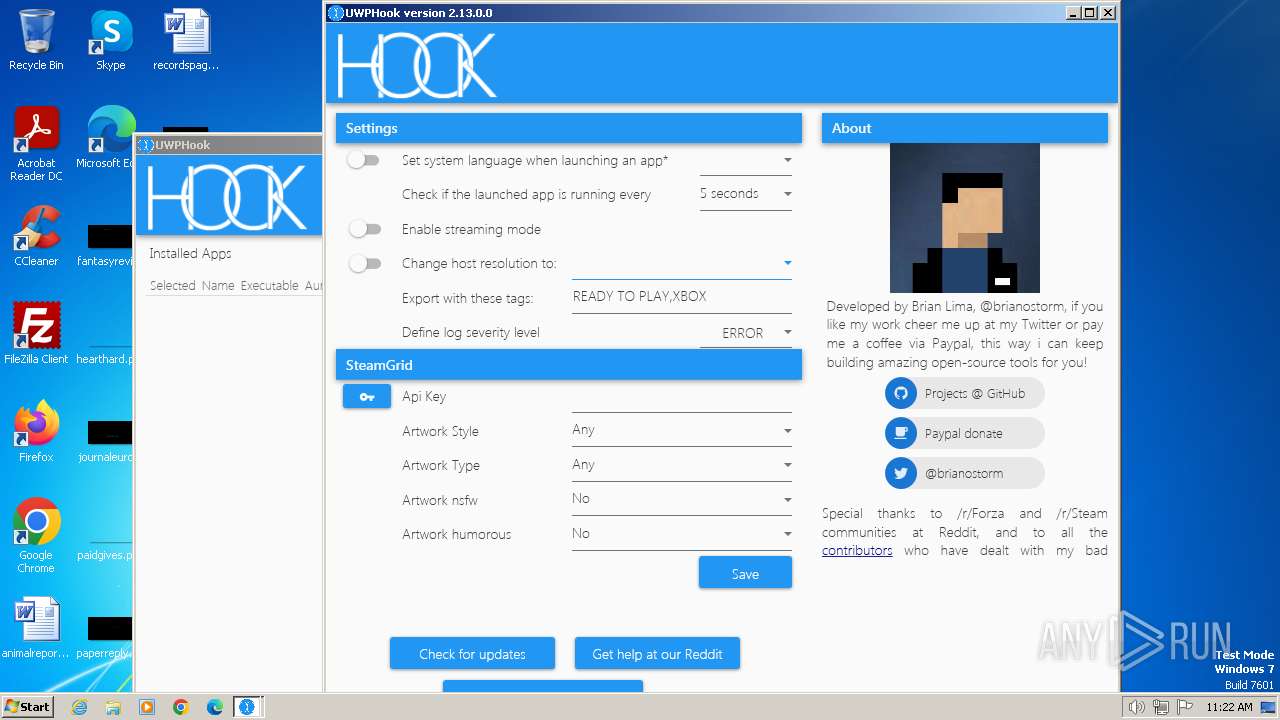Click the SteamGrid section header
The height and width of the screenshot is (720, 1280).
(569, 365)
